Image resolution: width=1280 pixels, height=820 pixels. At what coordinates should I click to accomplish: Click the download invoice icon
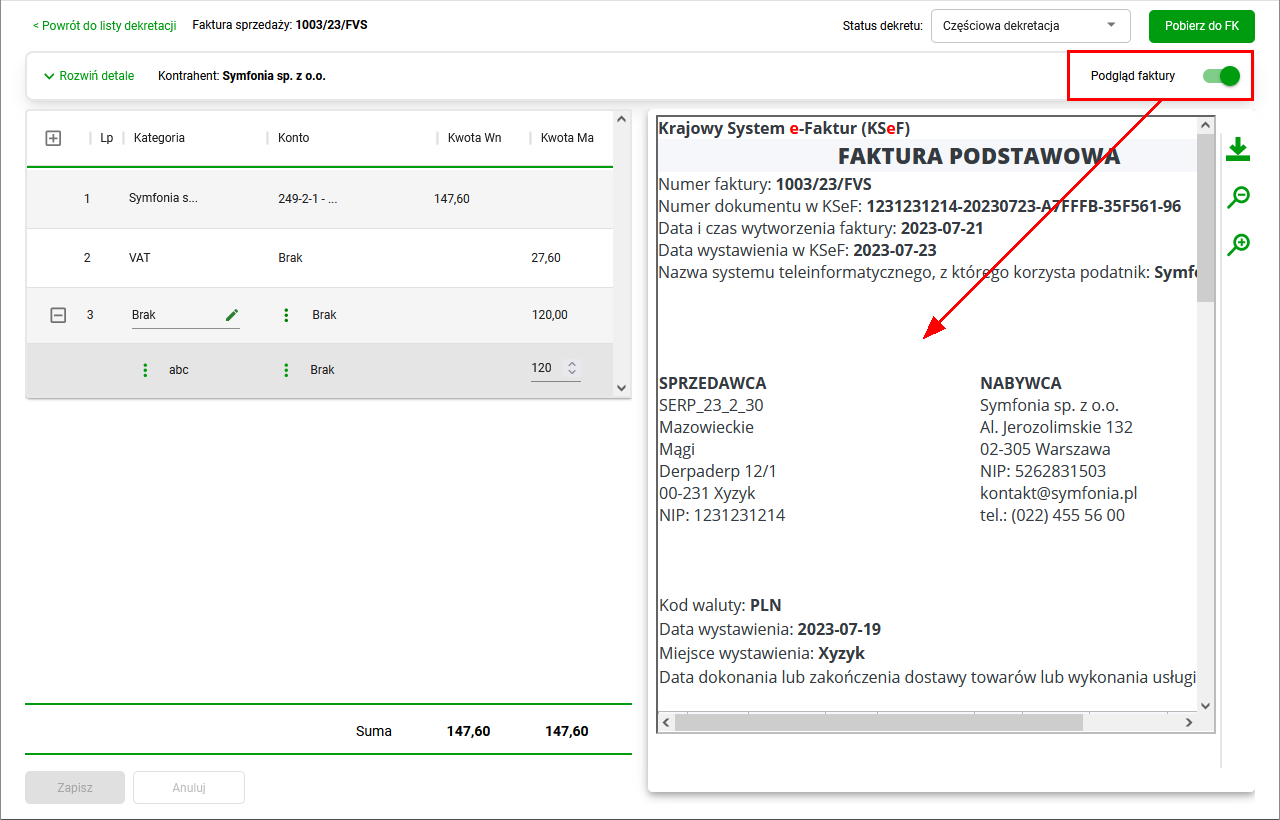pos(1238,150)
